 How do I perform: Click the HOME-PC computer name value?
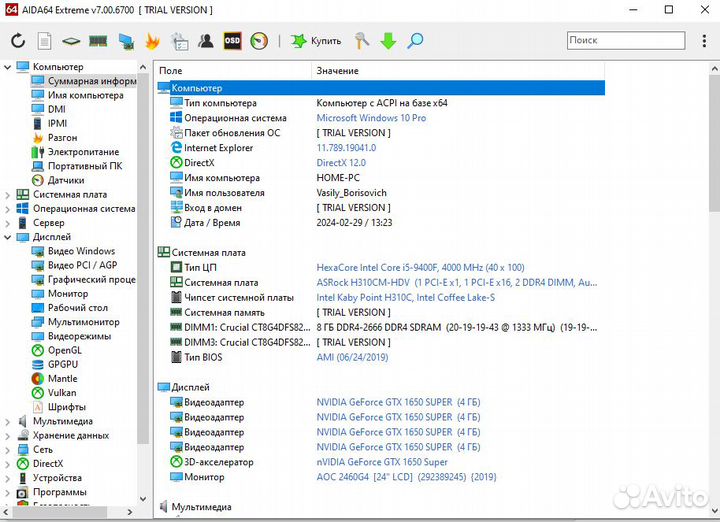[x=338, y=178]
